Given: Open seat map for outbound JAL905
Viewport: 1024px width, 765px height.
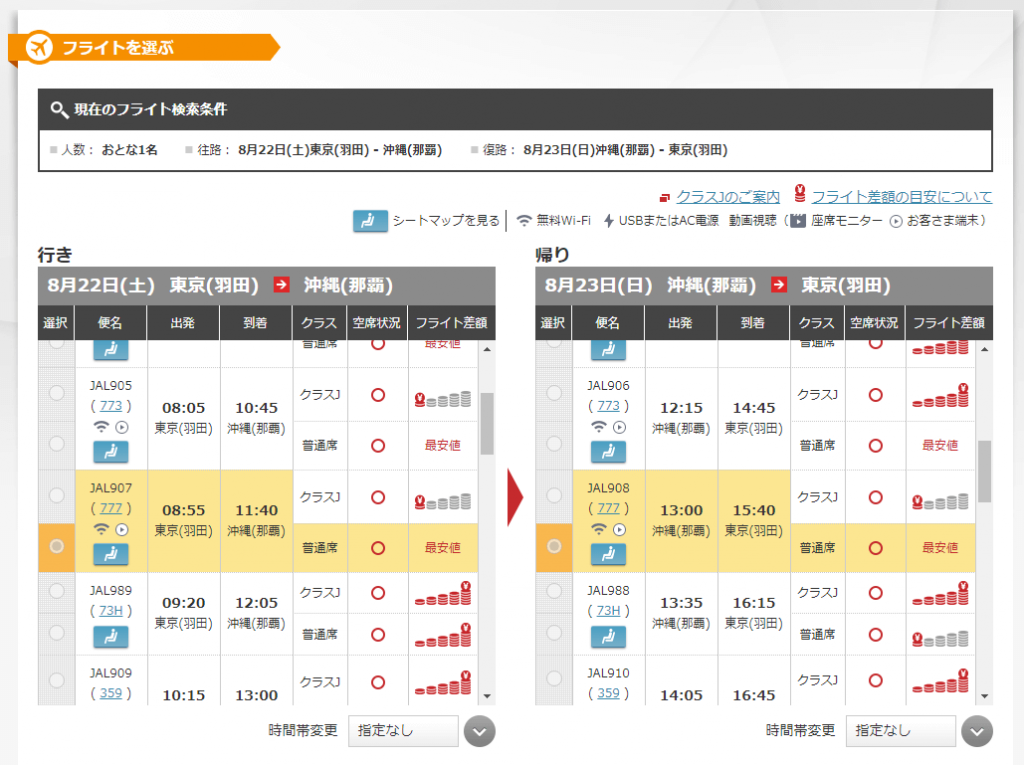Looking at the screenshot, I should pyautogui.click(x=110, y=451).
